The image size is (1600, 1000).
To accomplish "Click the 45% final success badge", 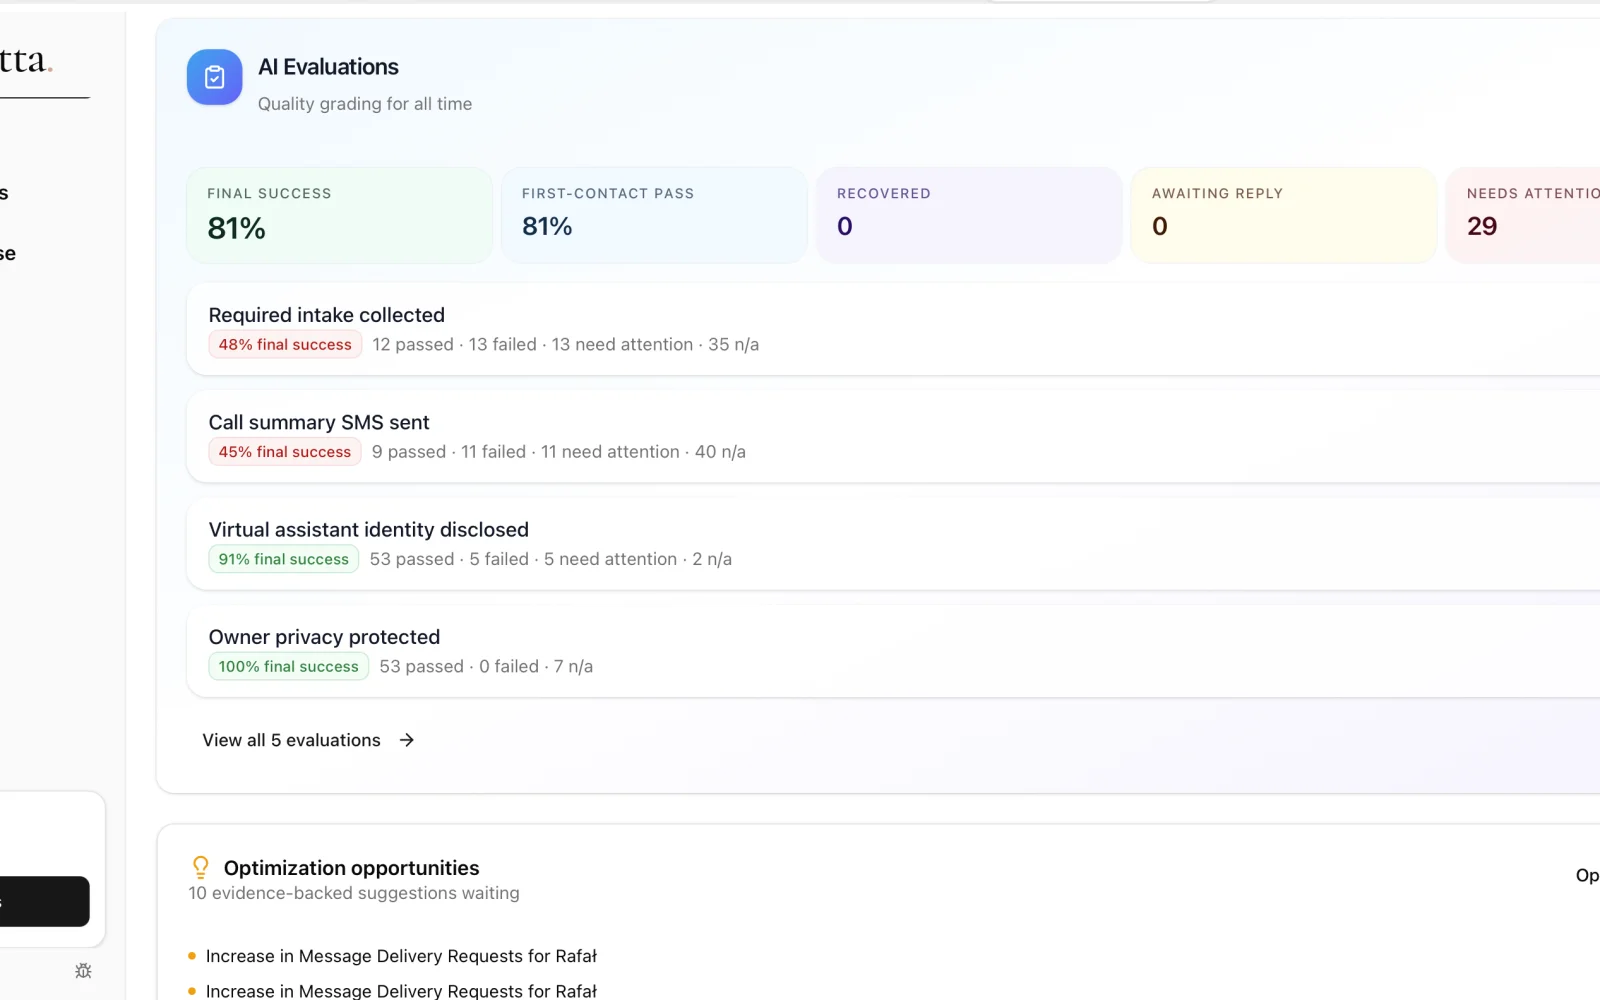I will [x=285, y=452].
